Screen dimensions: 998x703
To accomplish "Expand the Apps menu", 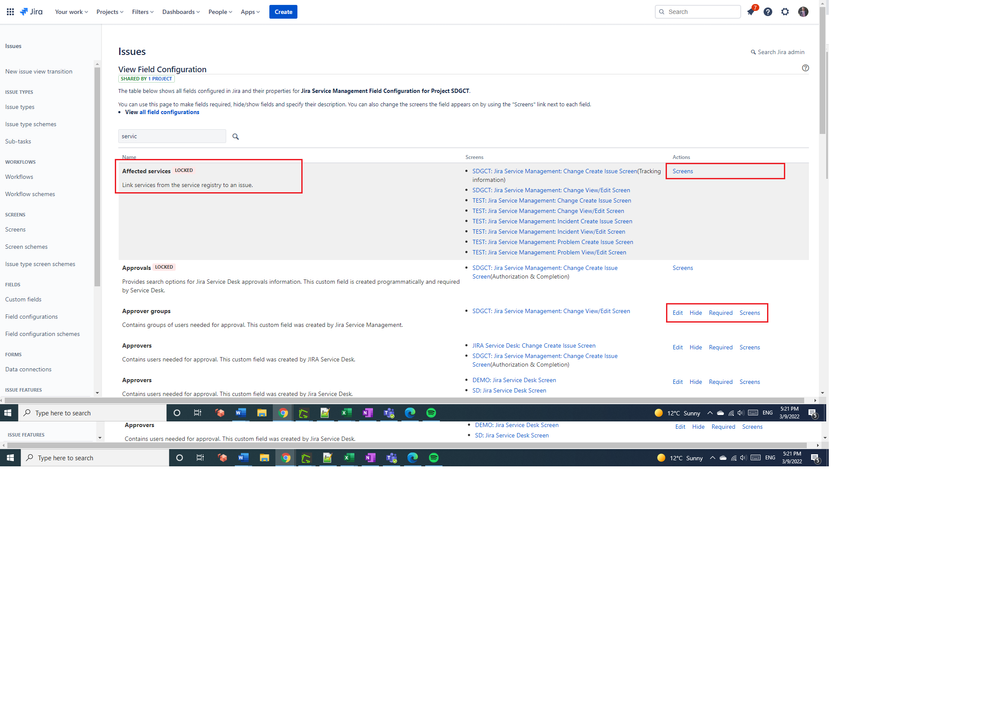I will (250, 11).
